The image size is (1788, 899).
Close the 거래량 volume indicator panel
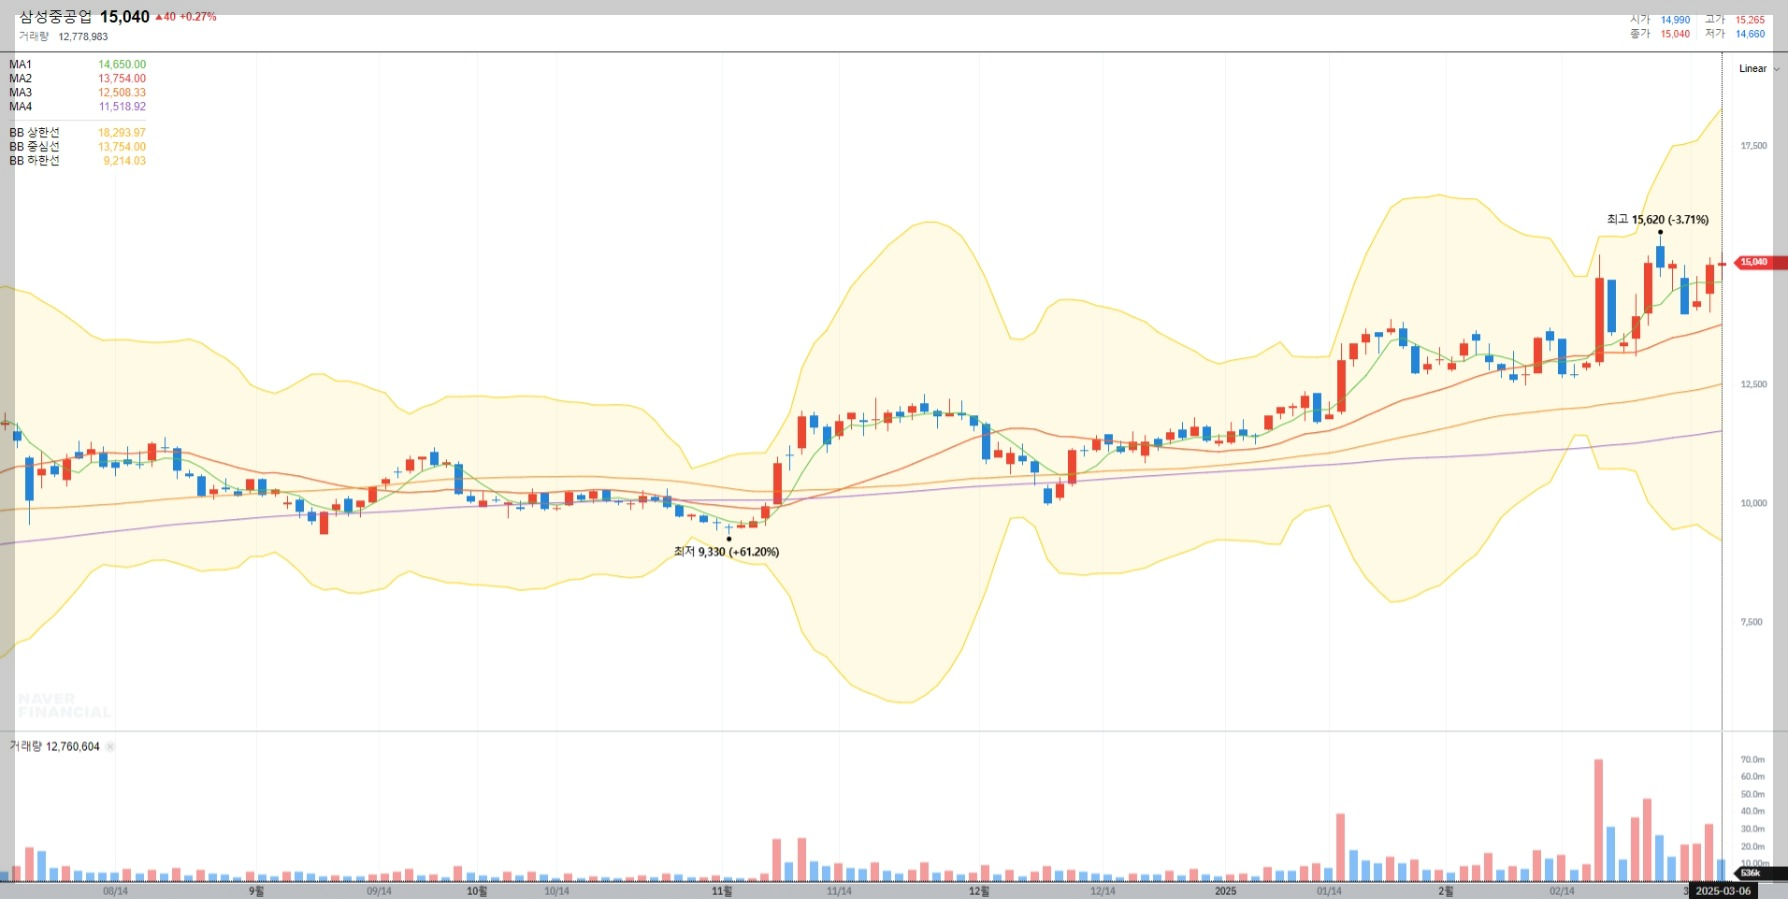(x=110, y=747)
